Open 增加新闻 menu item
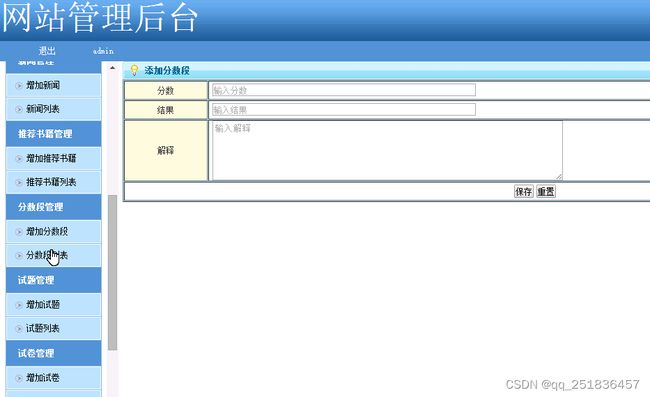The image size is (650, 397). pyautogui.click(x=53, y=85)
